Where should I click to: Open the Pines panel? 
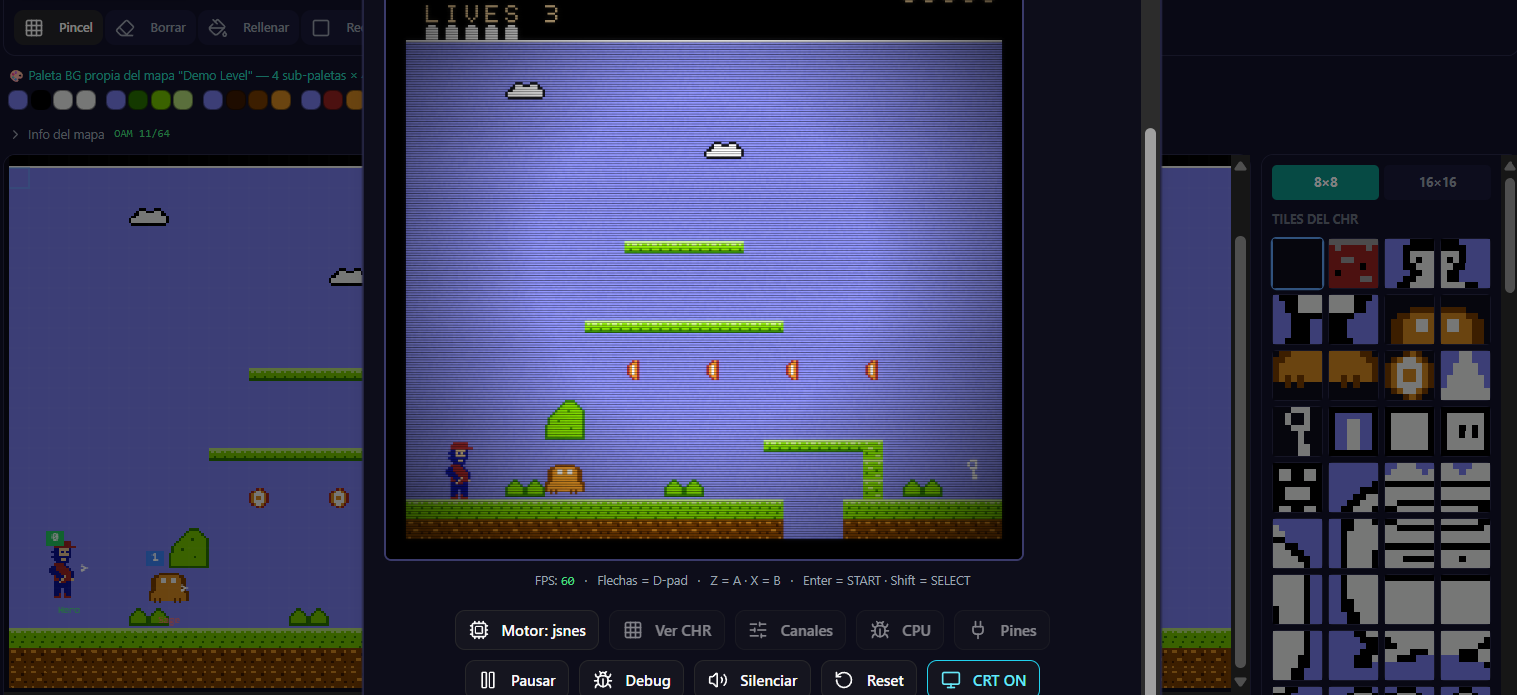pyautogui.click(x=1002, y=630)
